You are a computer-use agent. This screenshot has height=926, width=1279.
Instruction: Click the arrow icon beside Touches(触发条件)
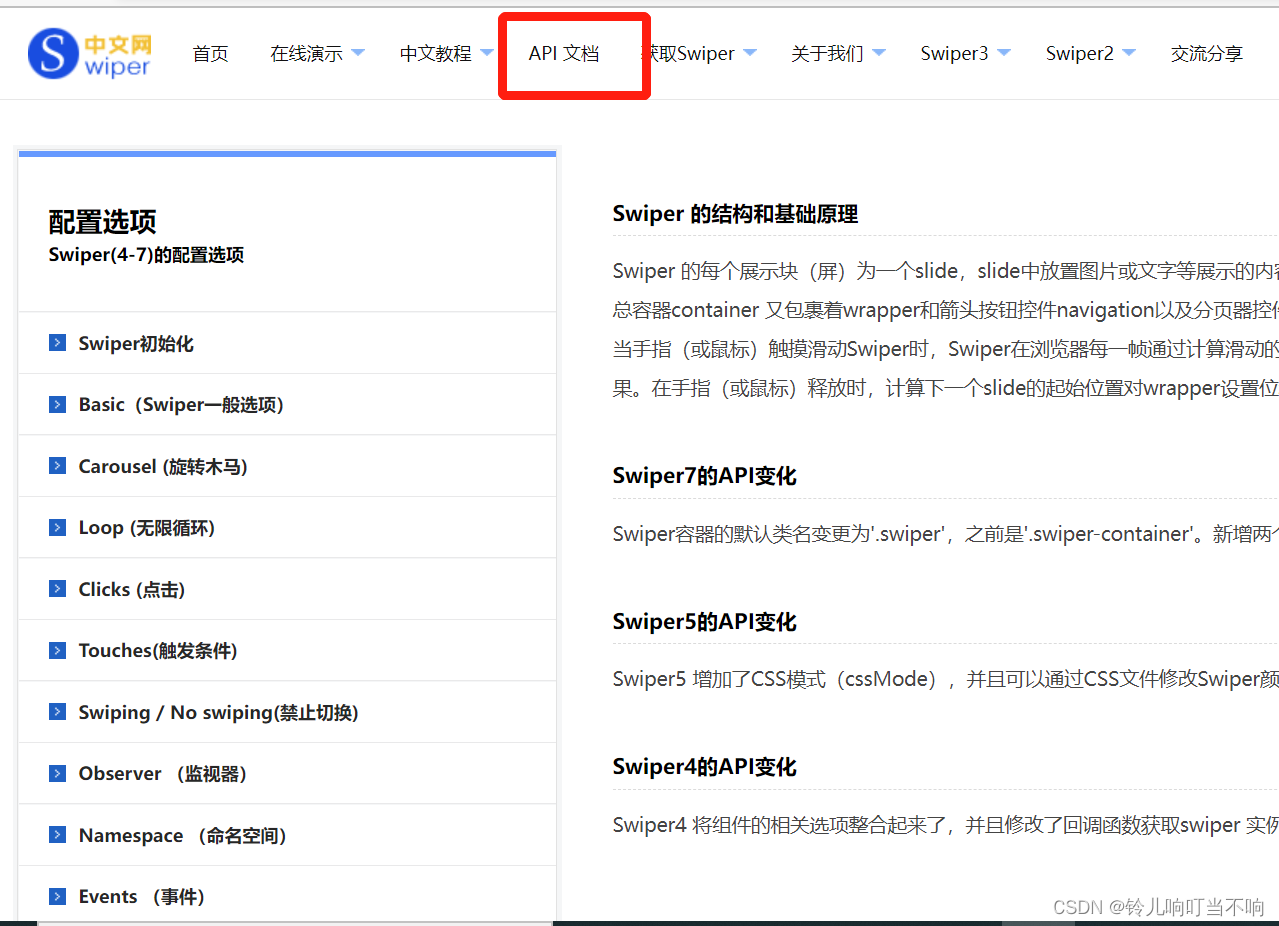(x=57, y=650)
